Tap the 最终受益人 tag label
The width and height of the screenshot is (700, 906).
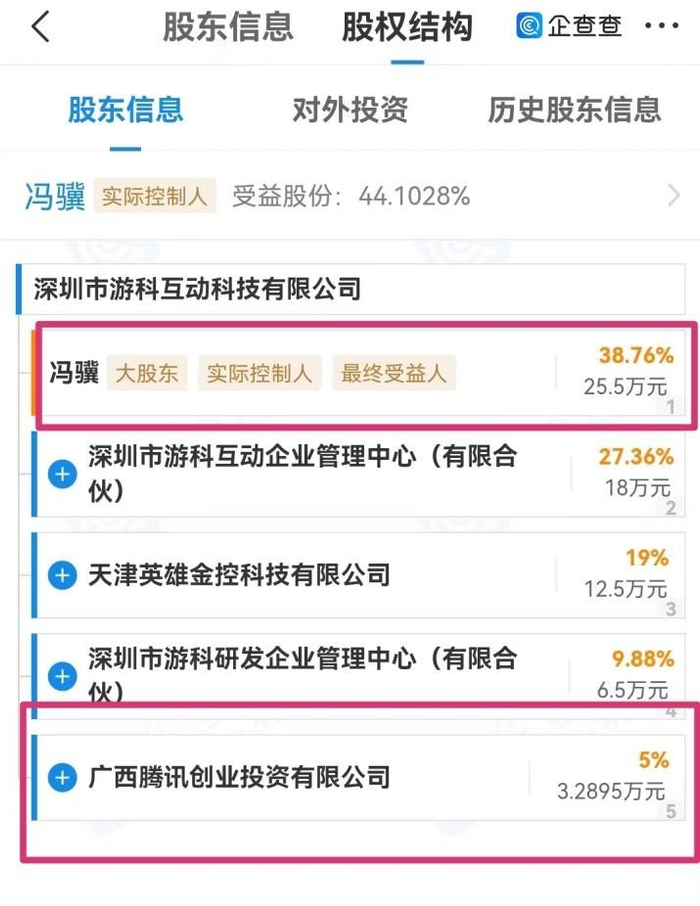(x=394, y=374)
